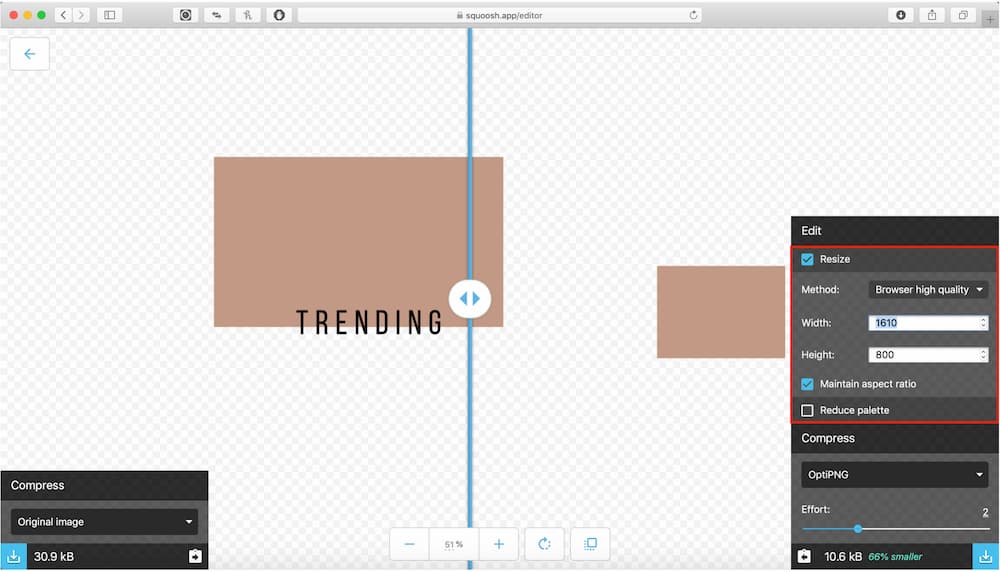Click the Effort value 2

click(x=985, y=512)
